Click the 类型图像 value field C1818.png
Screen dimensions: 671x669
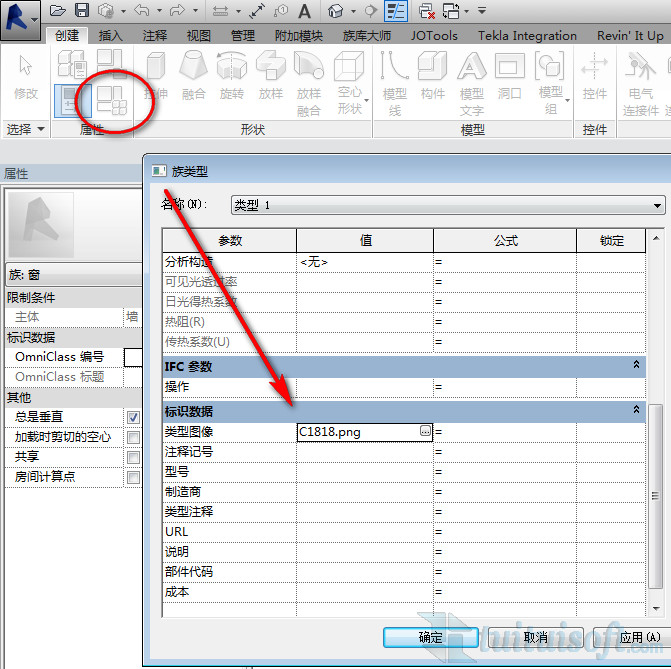(x=358, y=432)
